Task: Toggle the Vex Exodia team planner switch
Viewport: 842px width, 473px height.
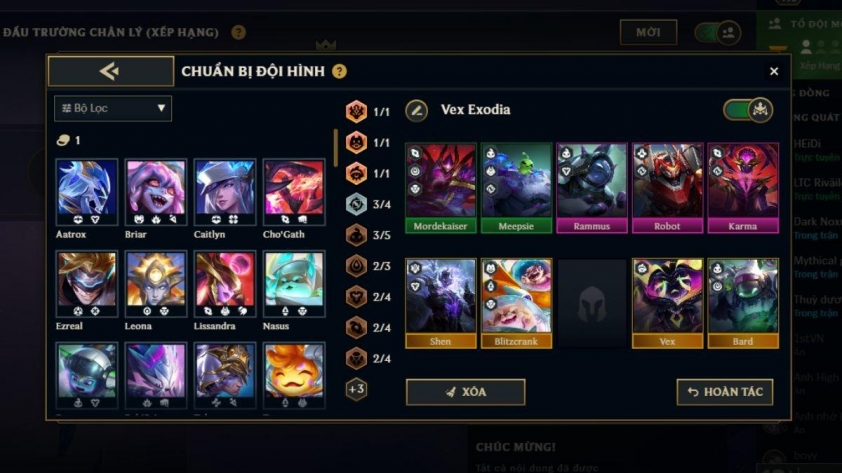Action: pyautogui.click(x=748, y=110)
